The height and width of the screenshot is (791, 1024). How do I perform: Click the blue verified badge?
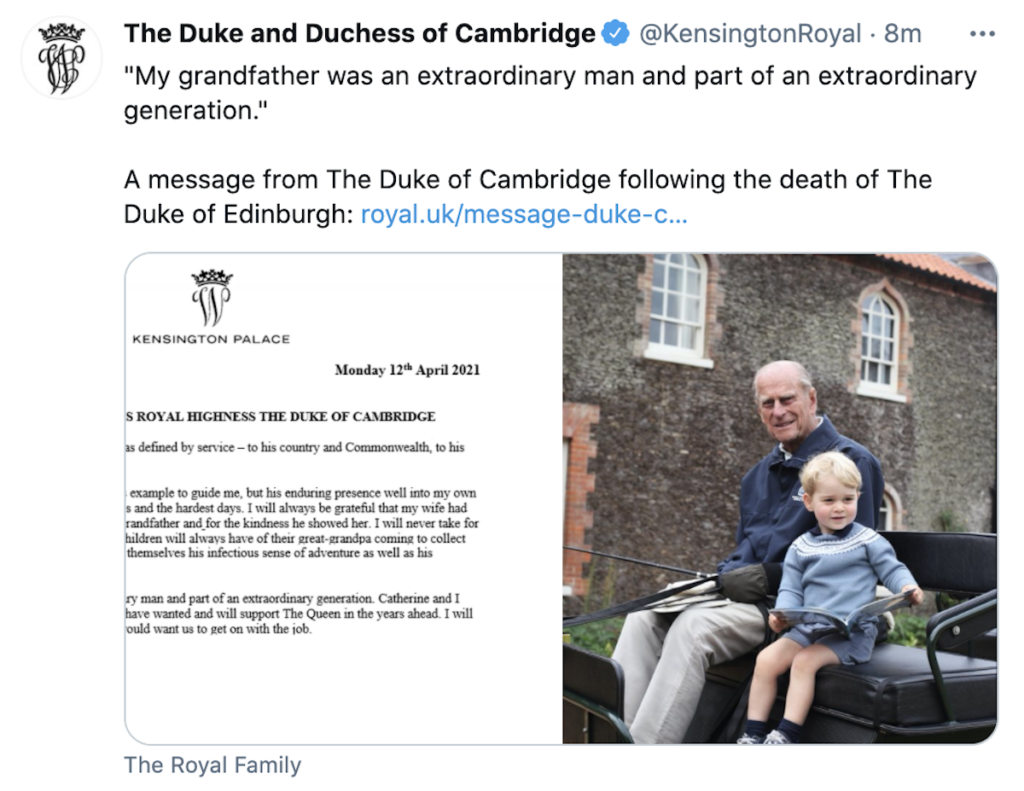pos(615,34)
